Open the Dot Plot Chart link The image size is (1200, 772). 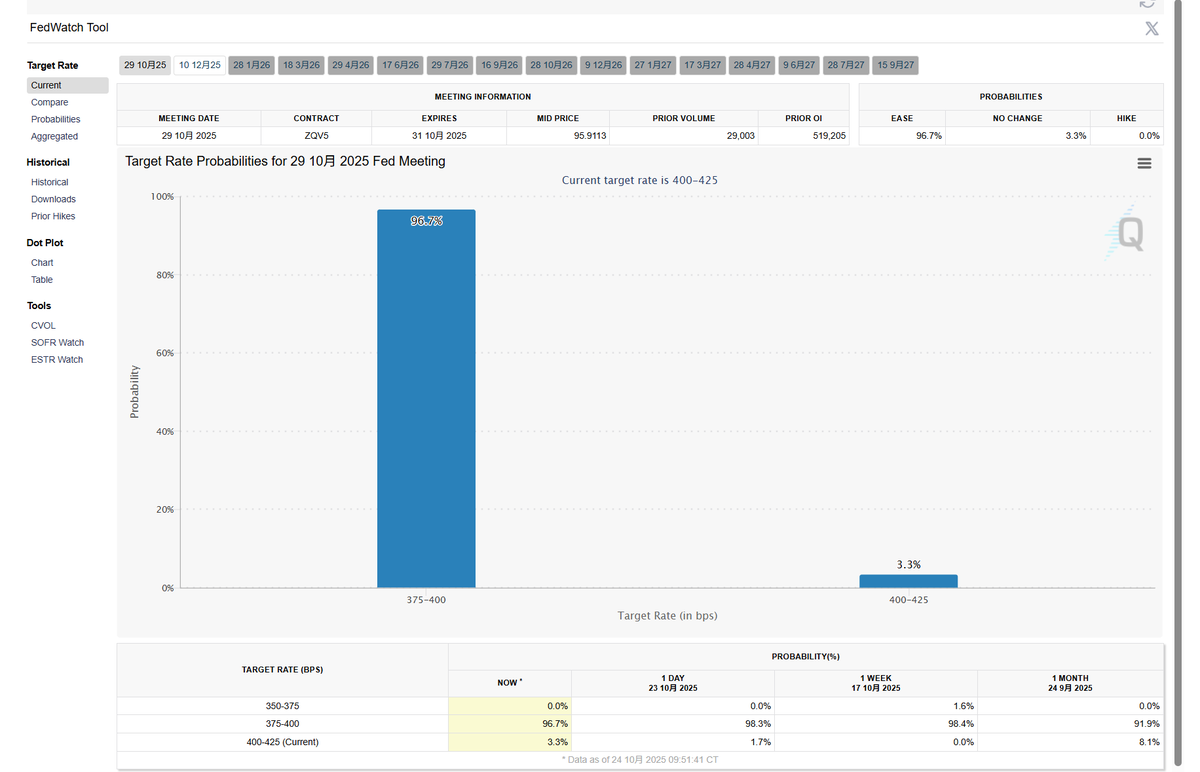pyautogui.click(x=42, y=263)
